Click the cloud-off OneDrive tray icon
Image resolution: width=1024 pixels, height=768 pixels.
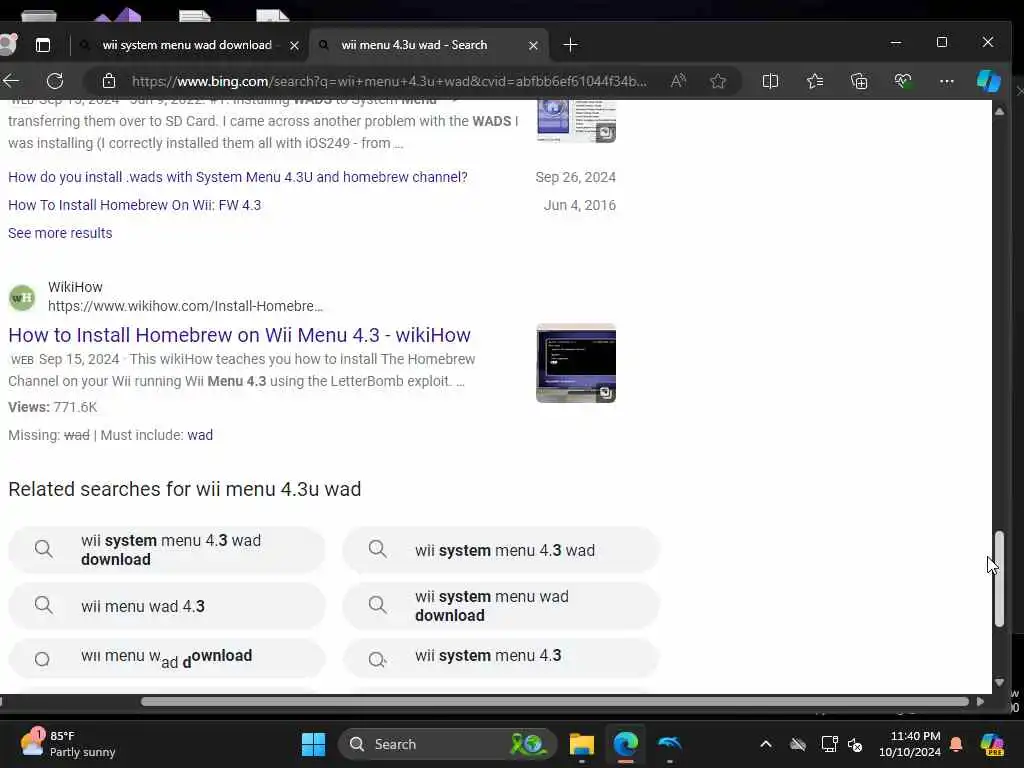[798, 744]
